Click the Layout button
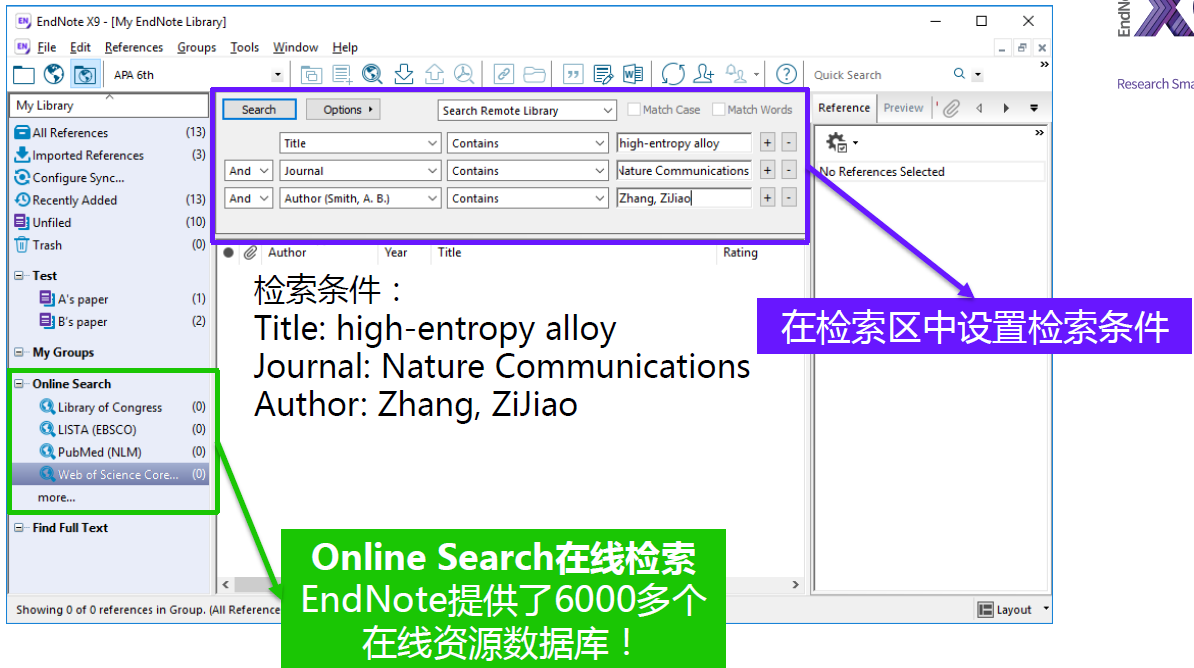Screen dimensions: 1194x668 (x=1005, y=609)
